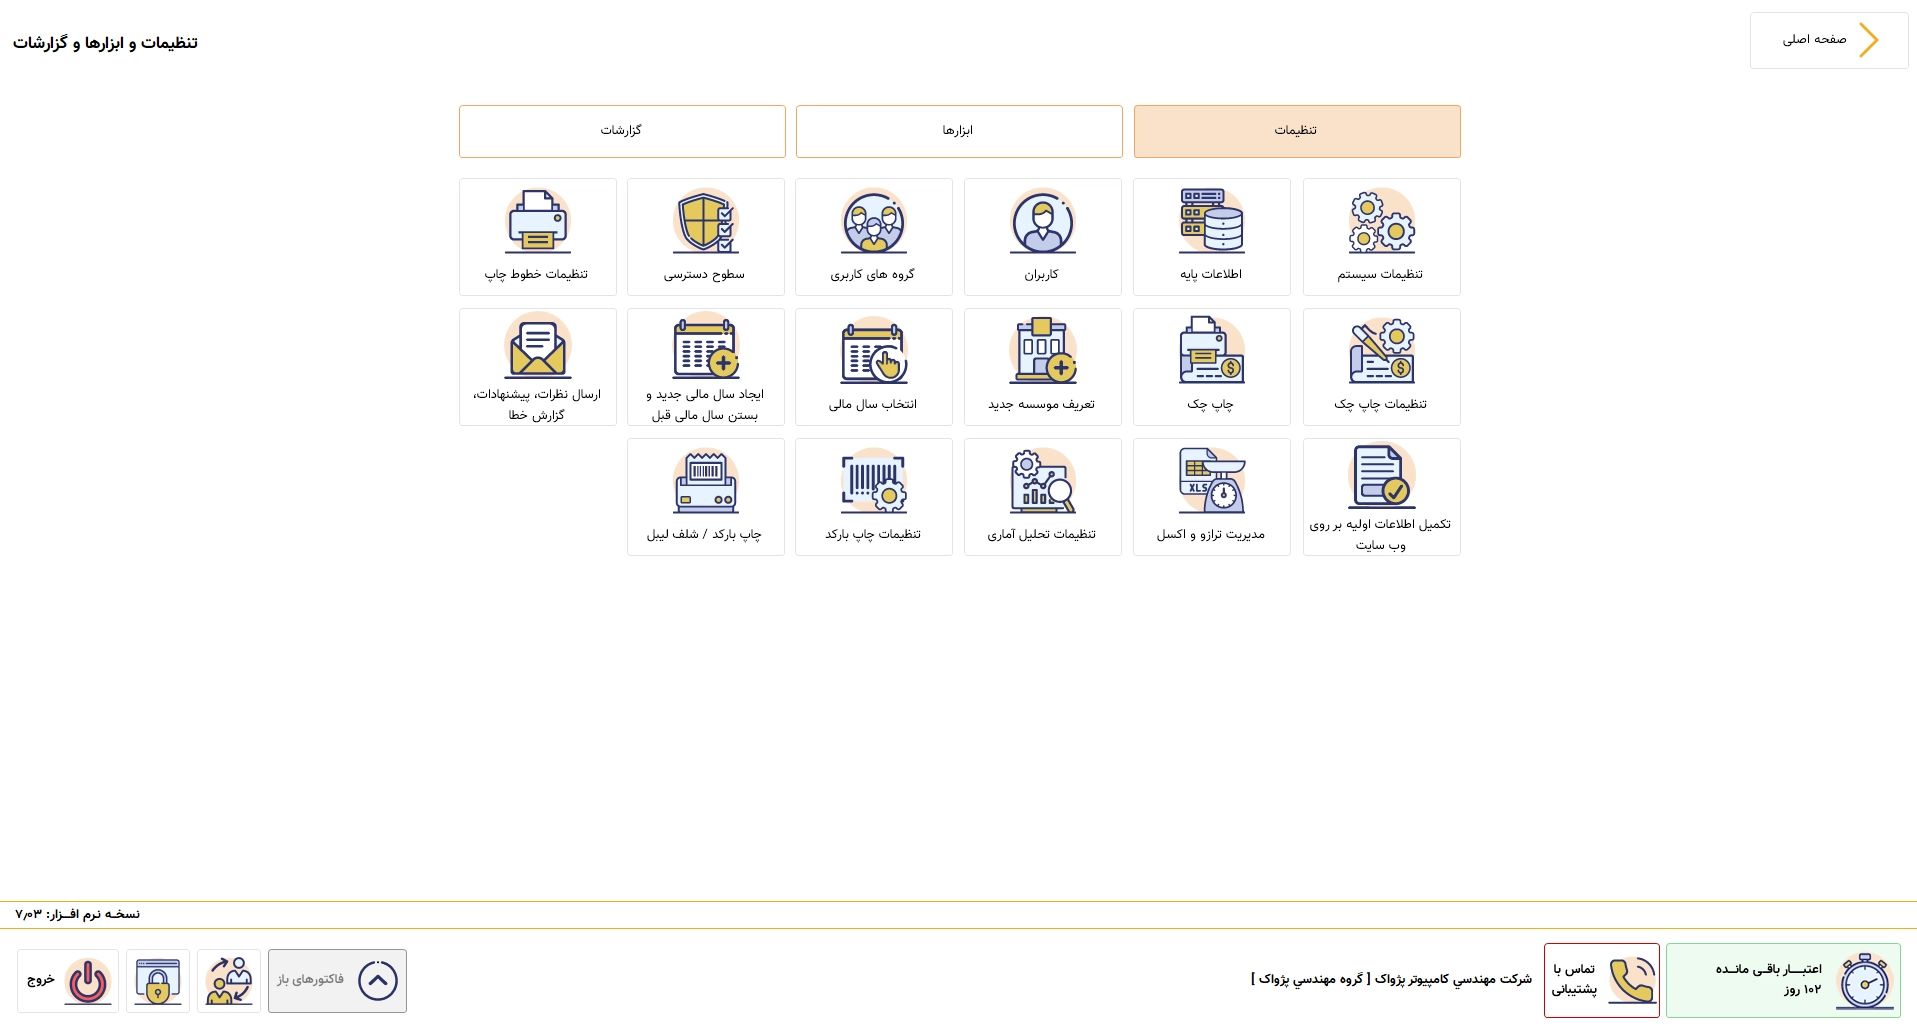
Task: Open base information (اطلاعات پایه) database icon
Action: click(x=1211, y=221)
